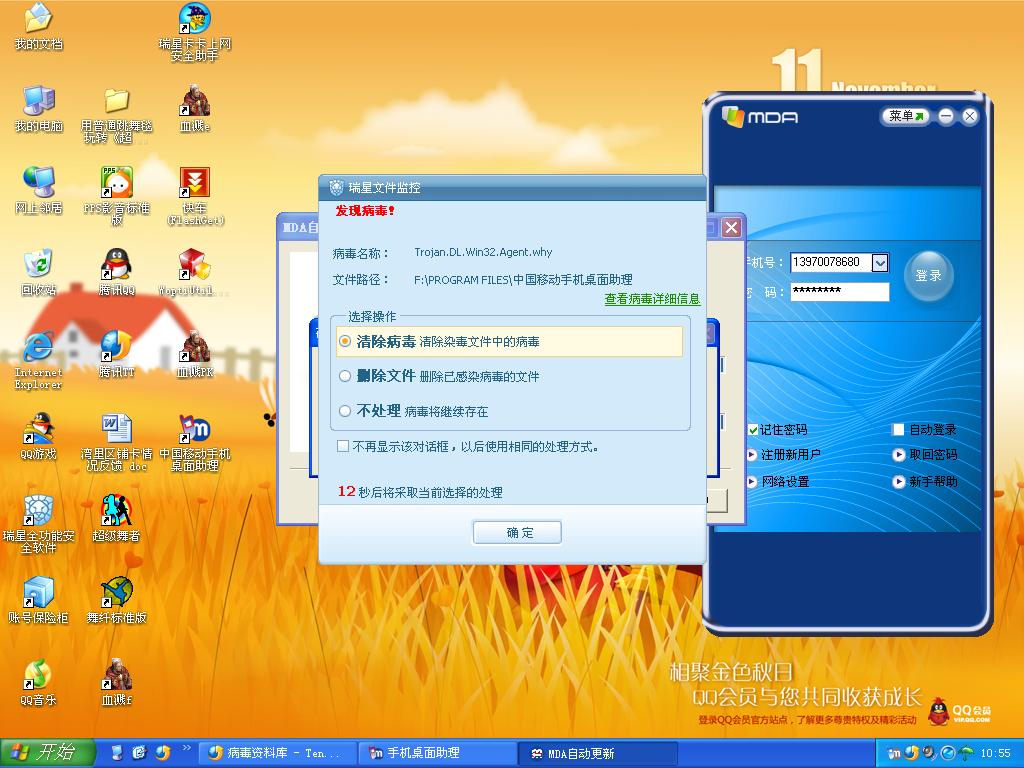Switch to 手机桌面助理 taskbar window
This screenshot has width=1024, height=768.
(437, 753)
